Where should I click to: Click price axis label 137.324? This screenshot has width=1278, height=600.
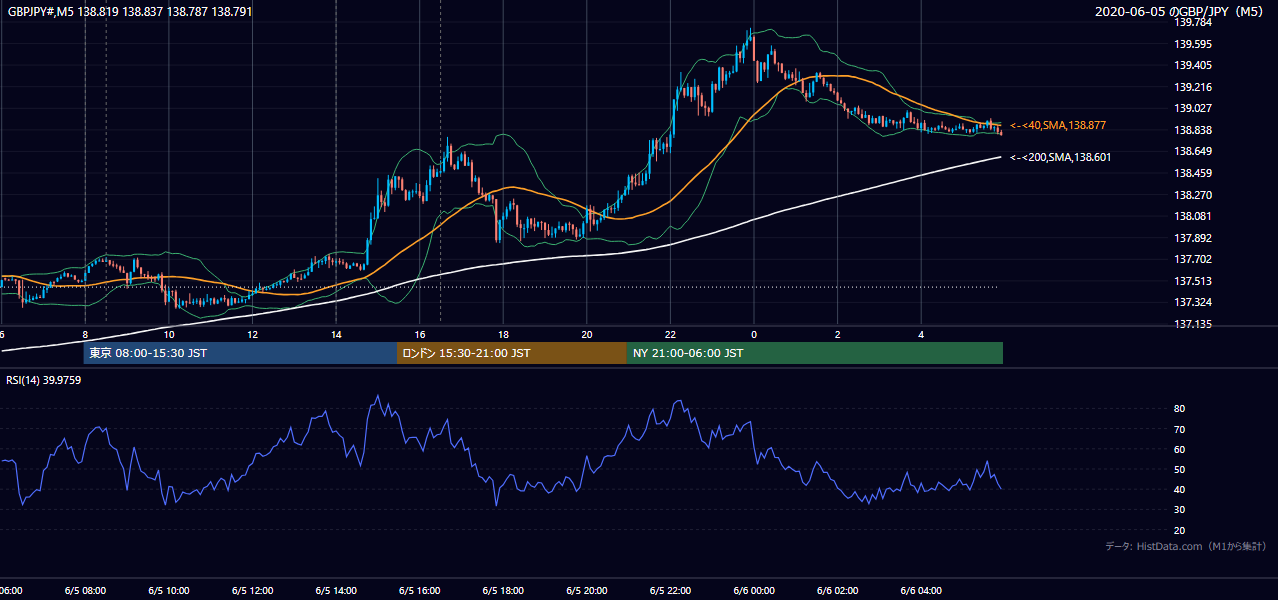tap(1192, 302)
